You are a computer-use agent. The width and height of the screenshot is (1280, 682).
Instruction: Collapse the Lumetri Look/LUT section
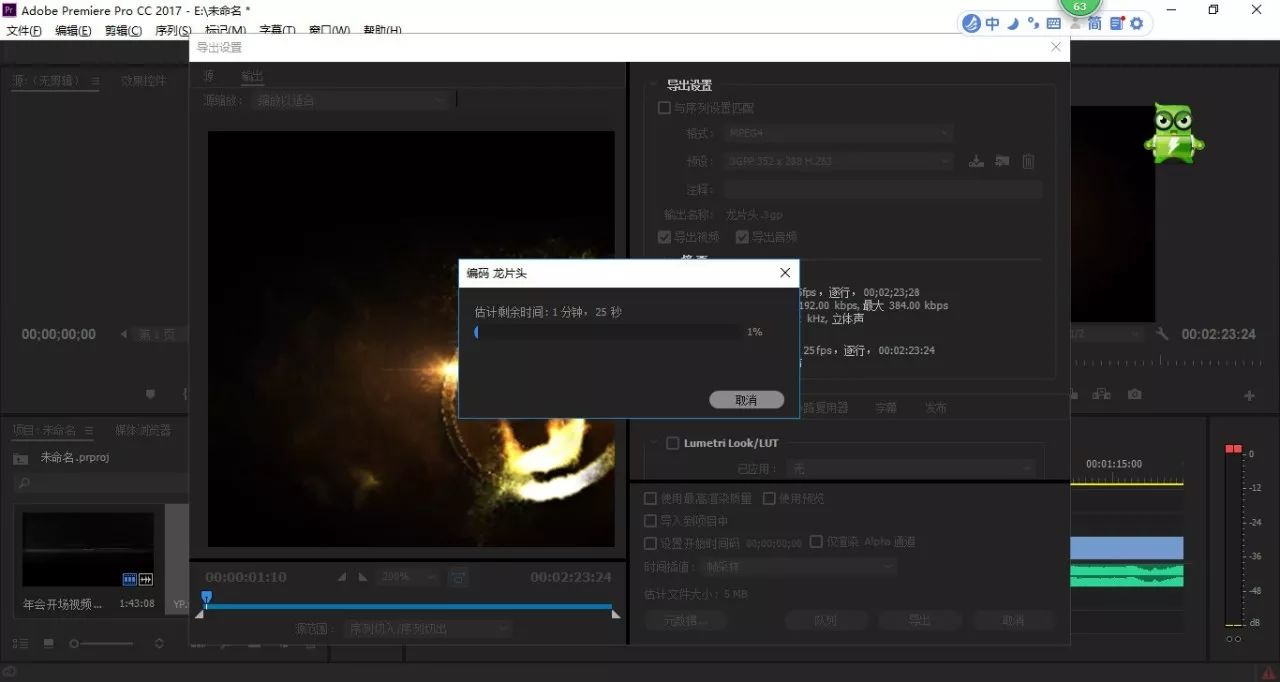tap(653, 443)
